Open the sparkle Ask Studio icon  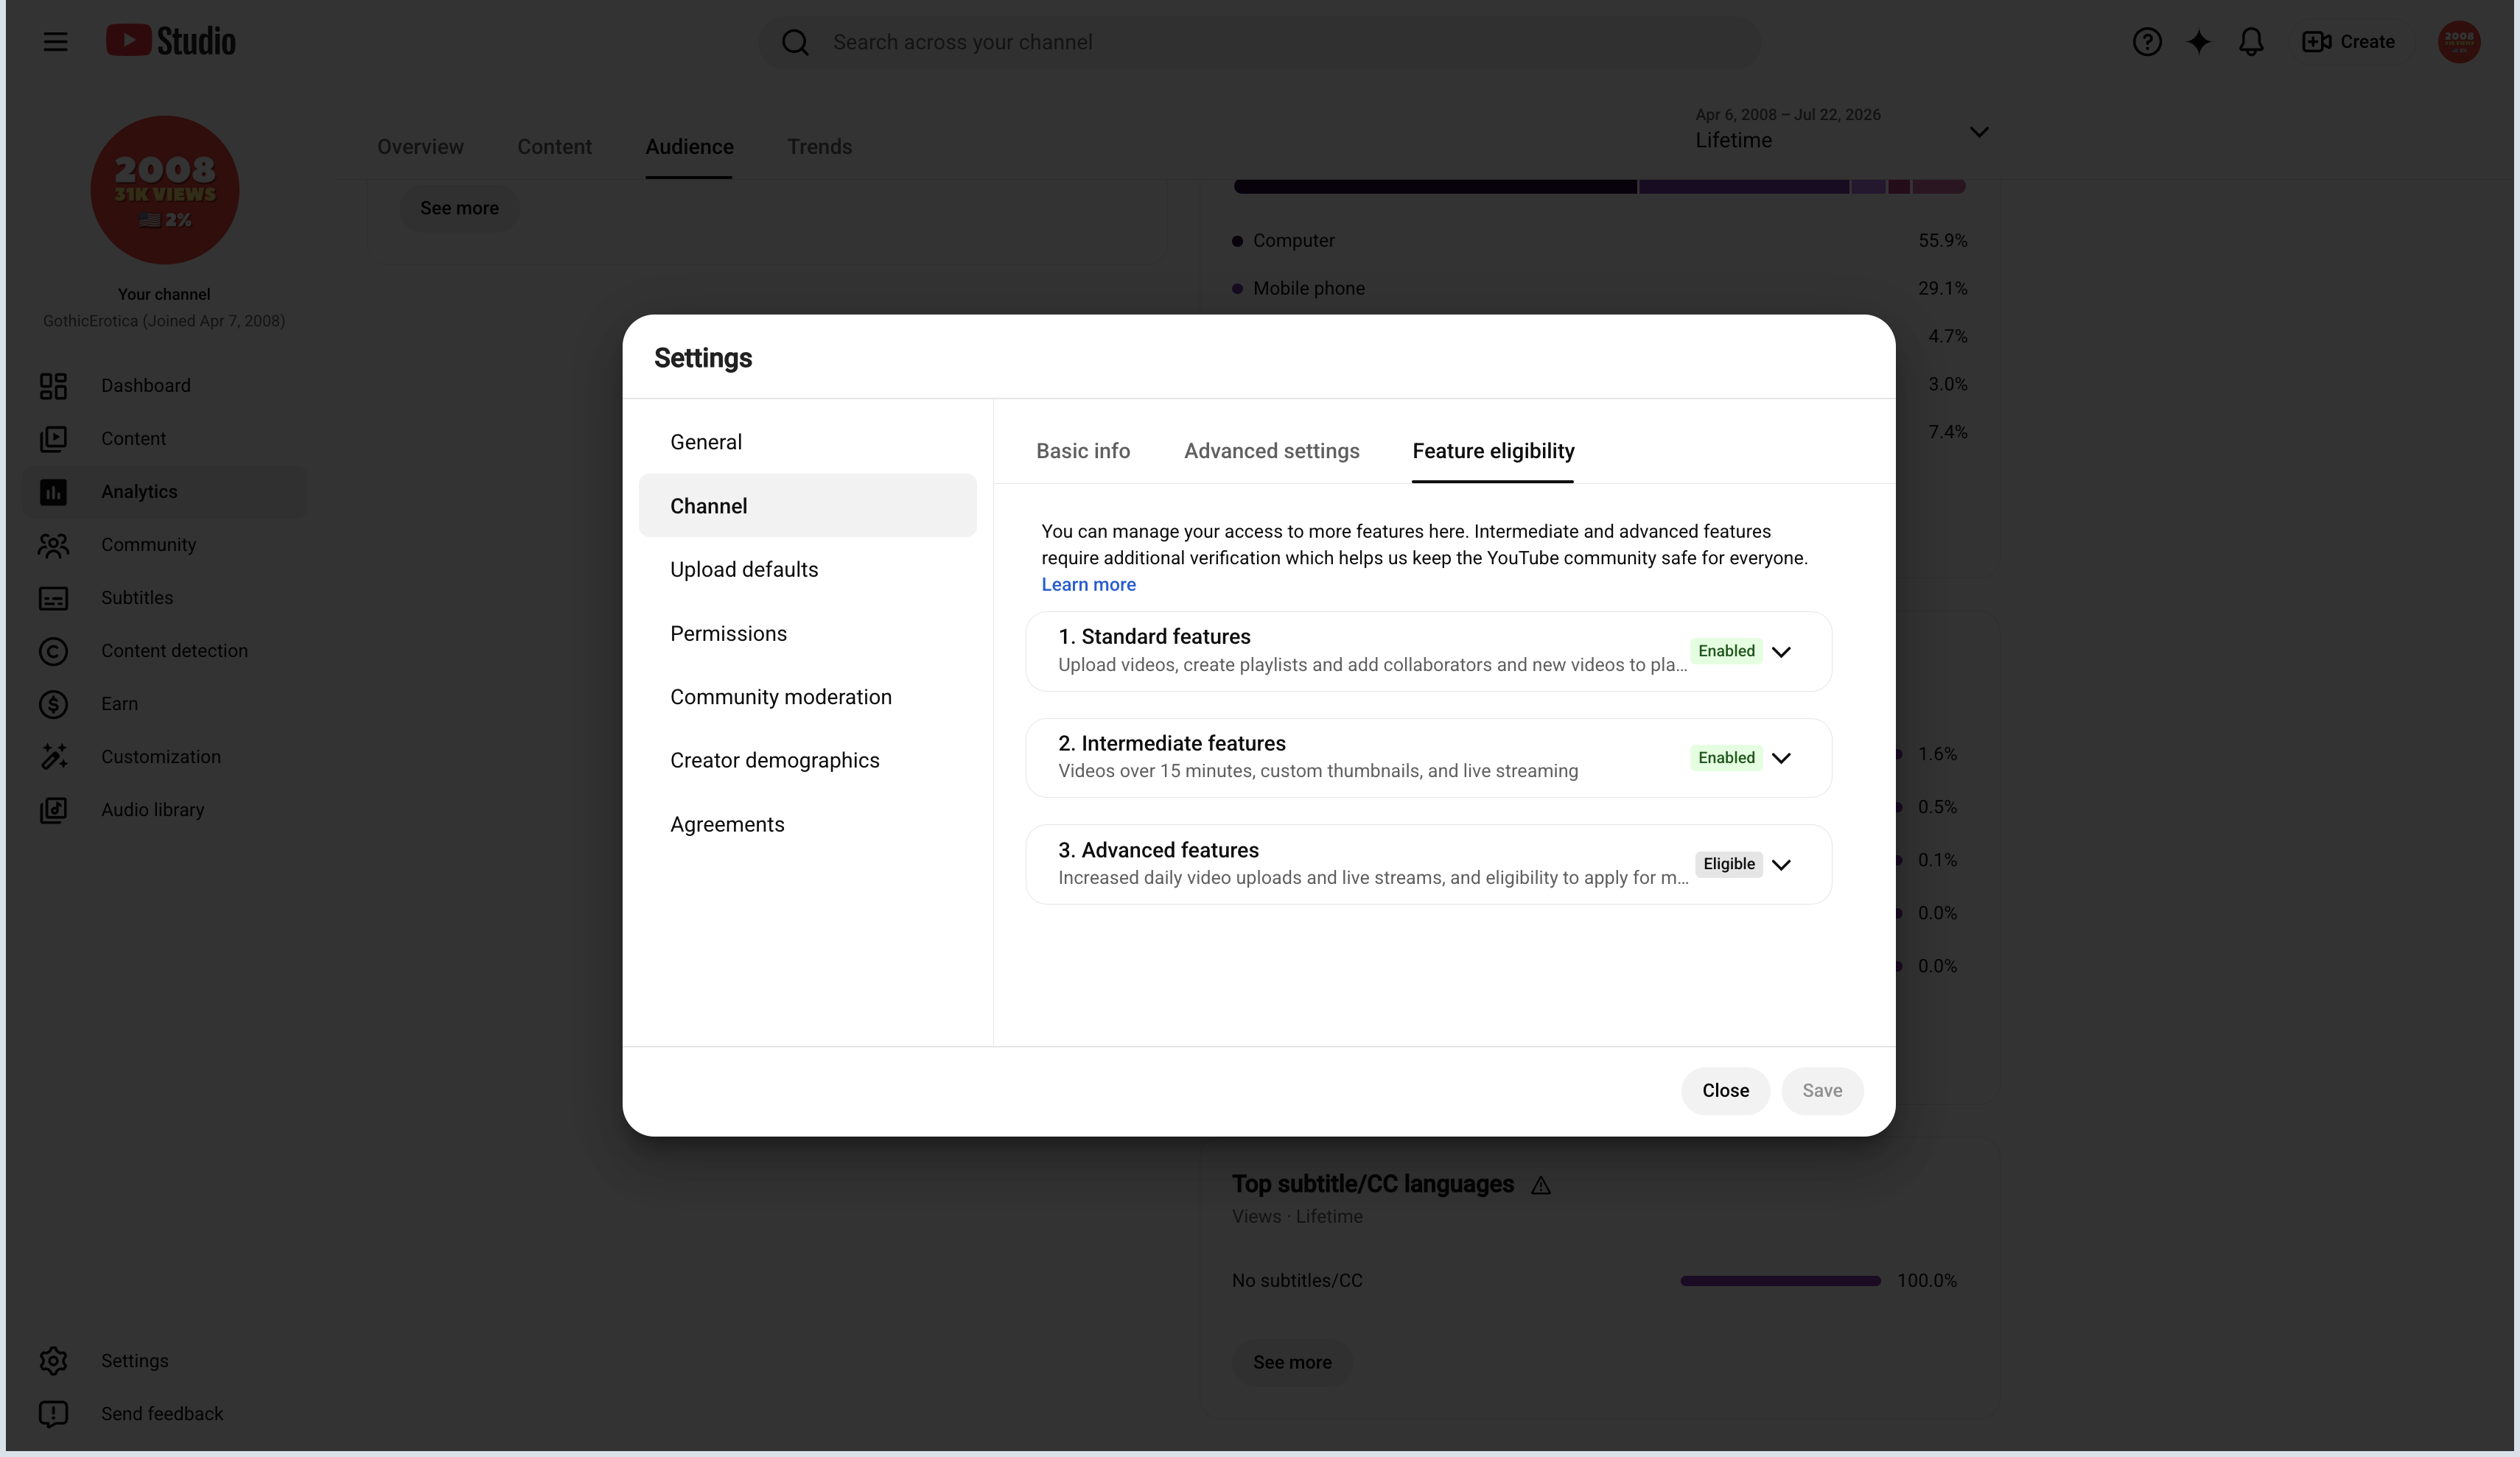click(2198, 42)
